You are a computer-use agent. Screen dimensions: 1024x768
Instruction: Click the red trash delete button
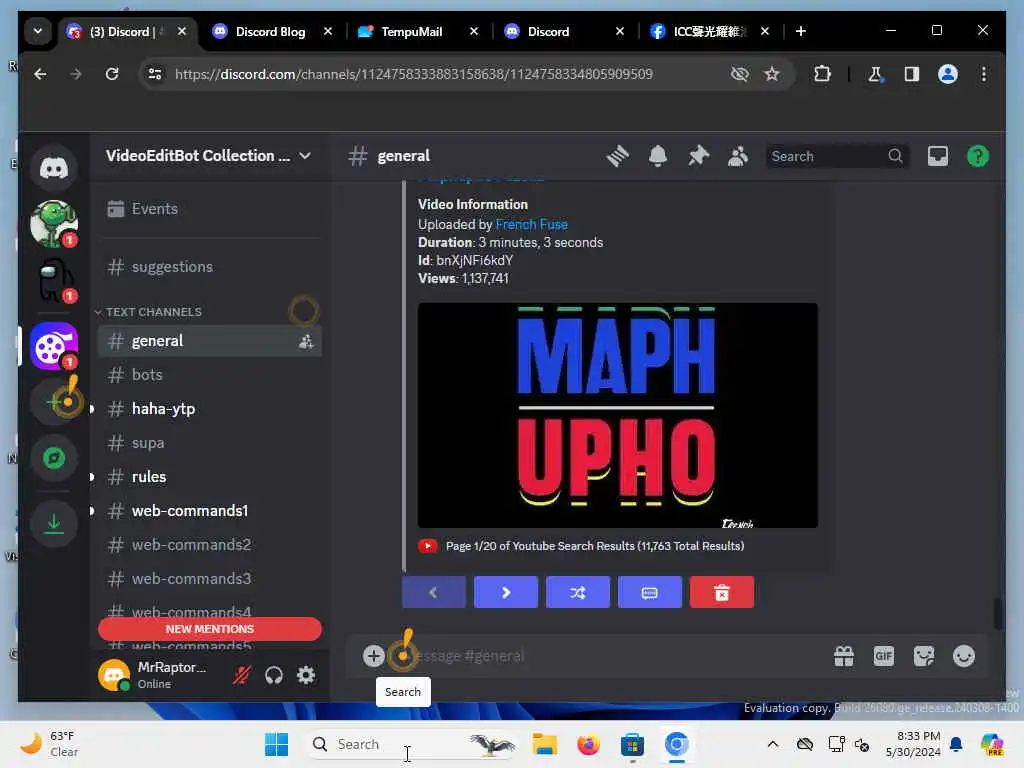pyautogui.click(x=722, y=592)
